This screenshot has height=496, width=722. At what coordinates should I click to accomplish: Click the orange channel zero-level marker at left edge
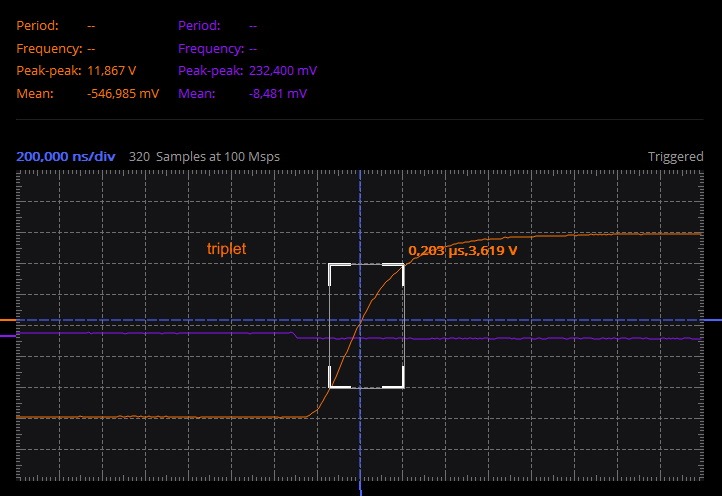coord(8,320)
